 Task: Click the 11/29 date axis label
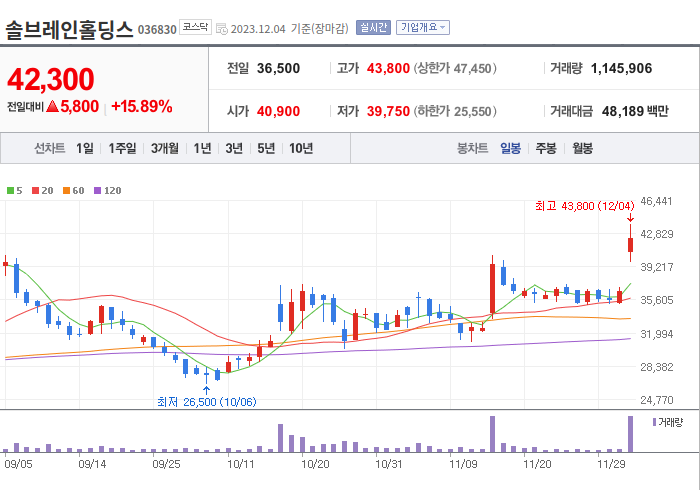click(611, 464)
